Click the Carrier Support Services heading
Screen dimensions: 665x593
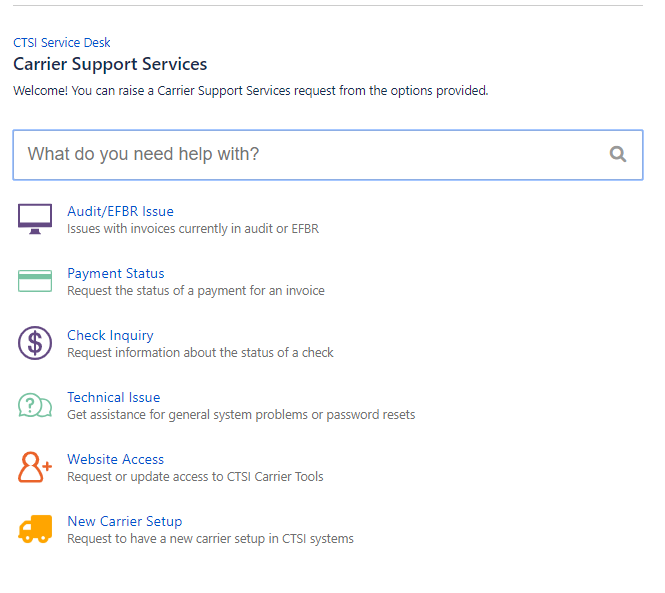tap(110, 64)
